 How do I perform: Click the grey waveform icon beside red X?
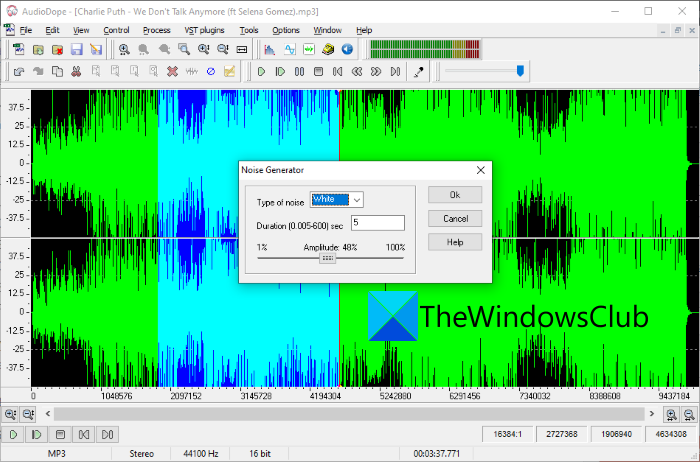192,71
